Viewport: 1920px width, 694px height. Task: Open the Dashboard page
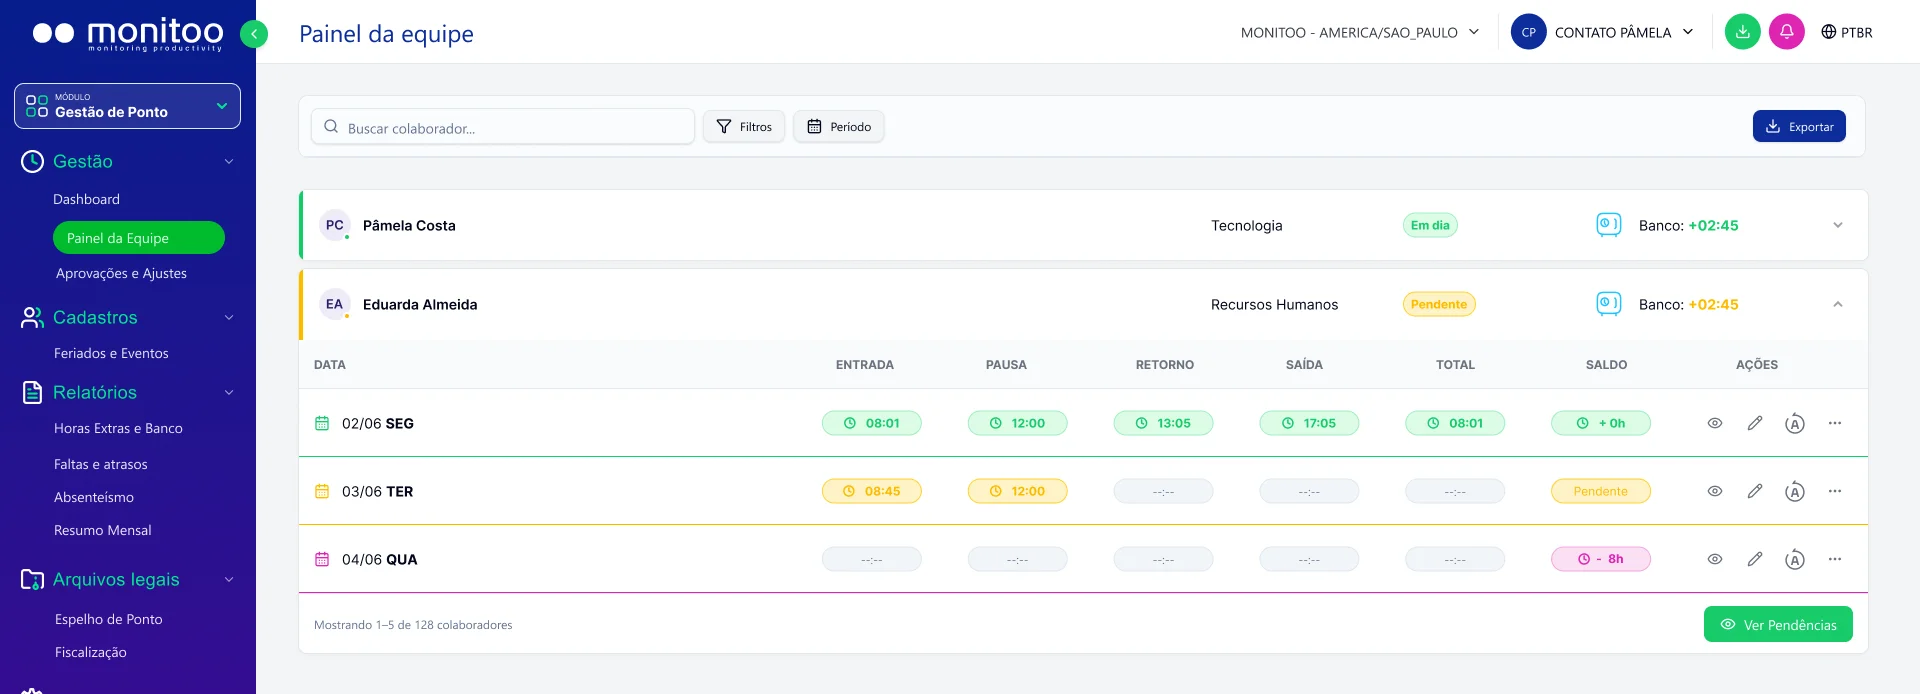(x=86, y=199)
